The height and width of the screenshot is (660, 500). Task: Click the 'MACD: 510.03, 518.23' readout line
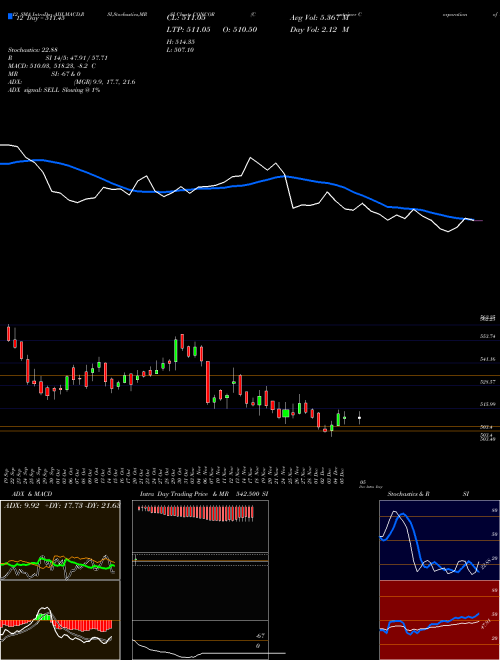click(52, 66)
